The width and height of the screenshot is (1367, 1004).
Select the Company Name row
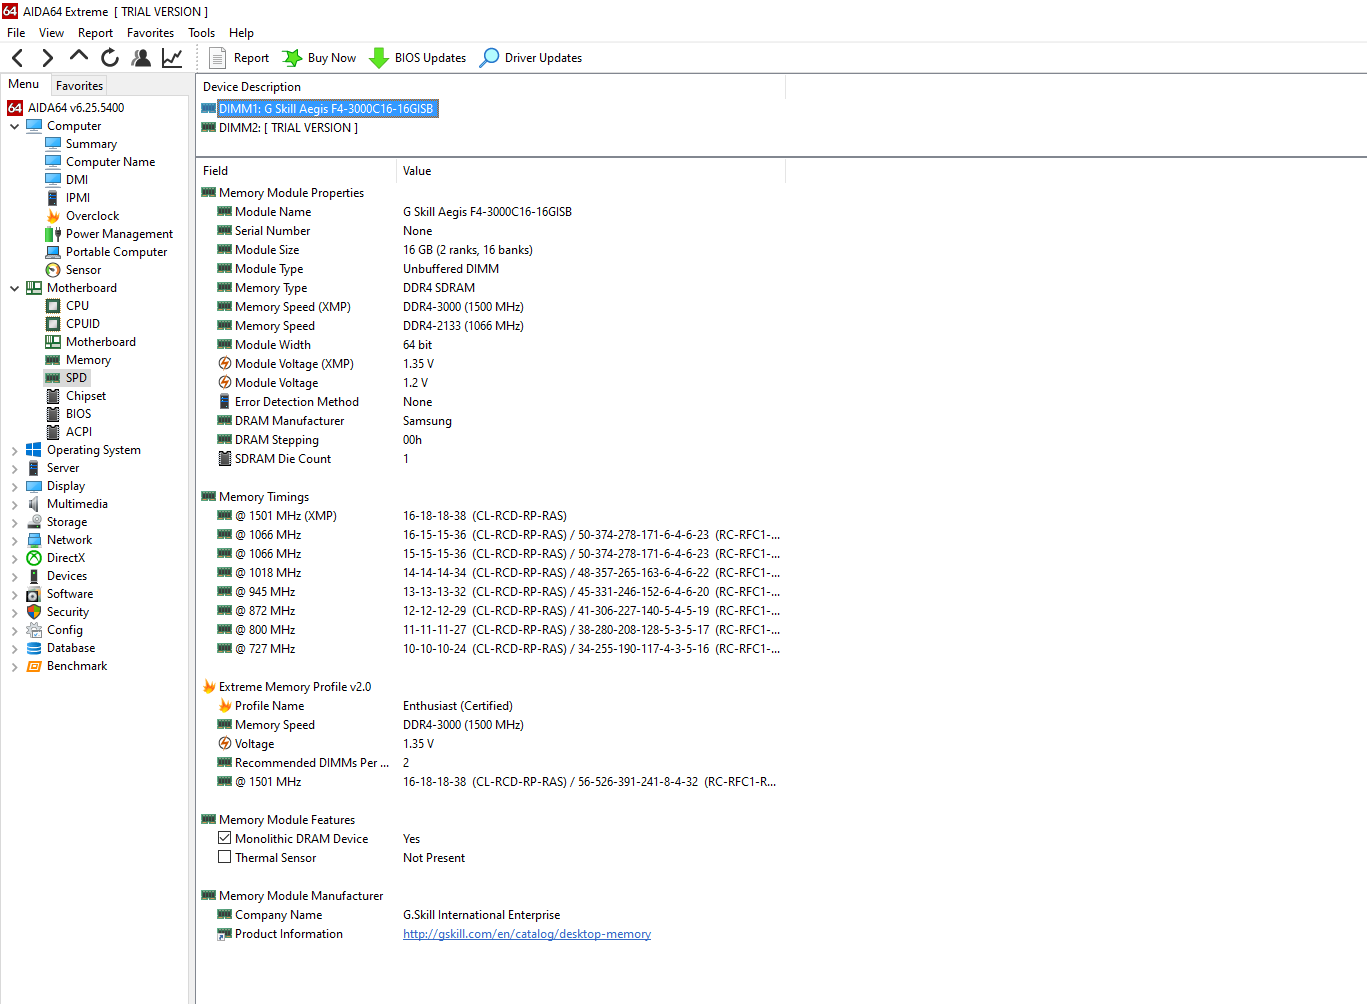pyautogui.click(x=491, y=915)
